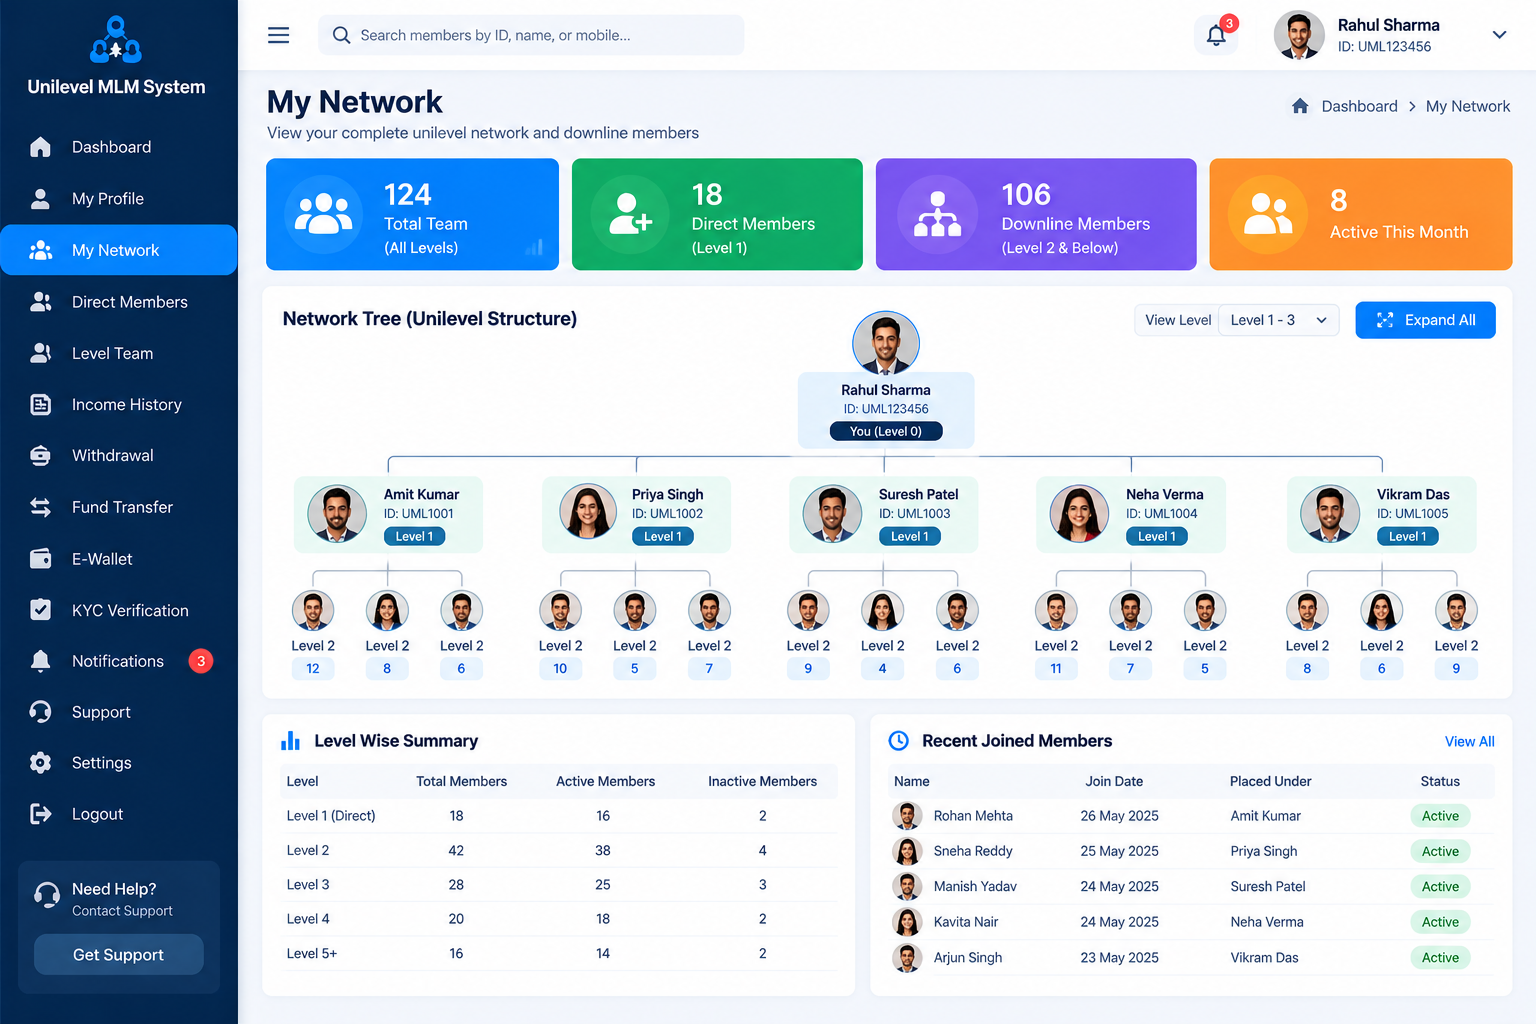
Task: Click the search magnifier icon
Action: 341,35
